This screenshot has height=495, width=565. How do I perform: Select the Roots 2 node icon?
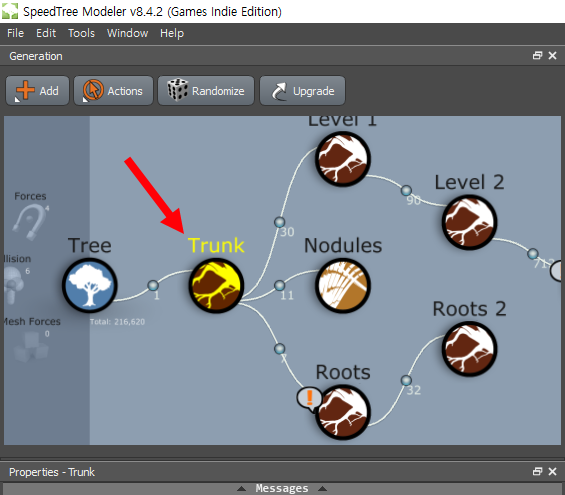(x=470, y=349)
